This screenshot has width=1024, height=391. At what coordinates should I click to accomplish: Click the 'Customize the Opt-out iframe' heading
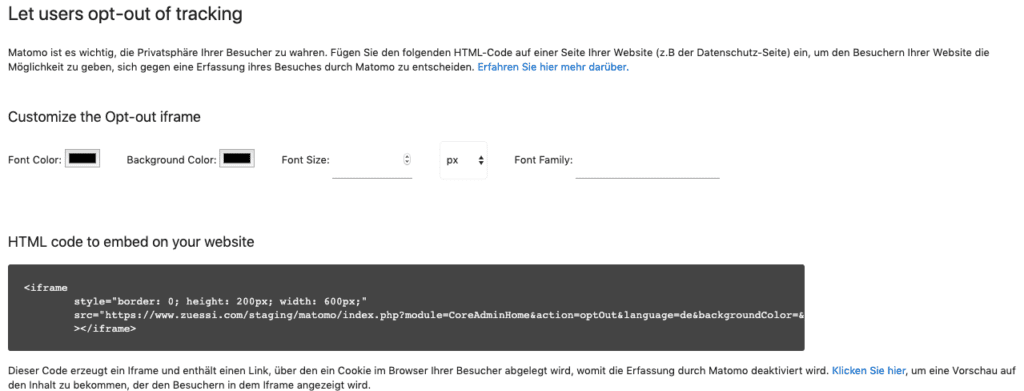point(104,117)
